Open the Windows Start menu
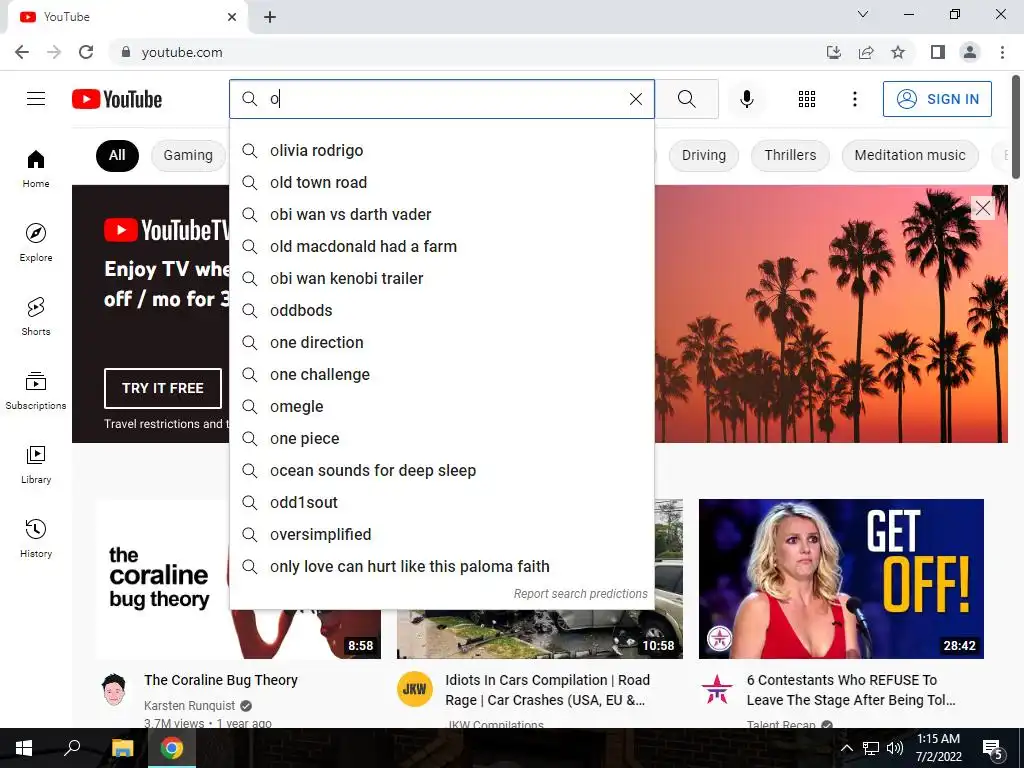 pos(24,748)
